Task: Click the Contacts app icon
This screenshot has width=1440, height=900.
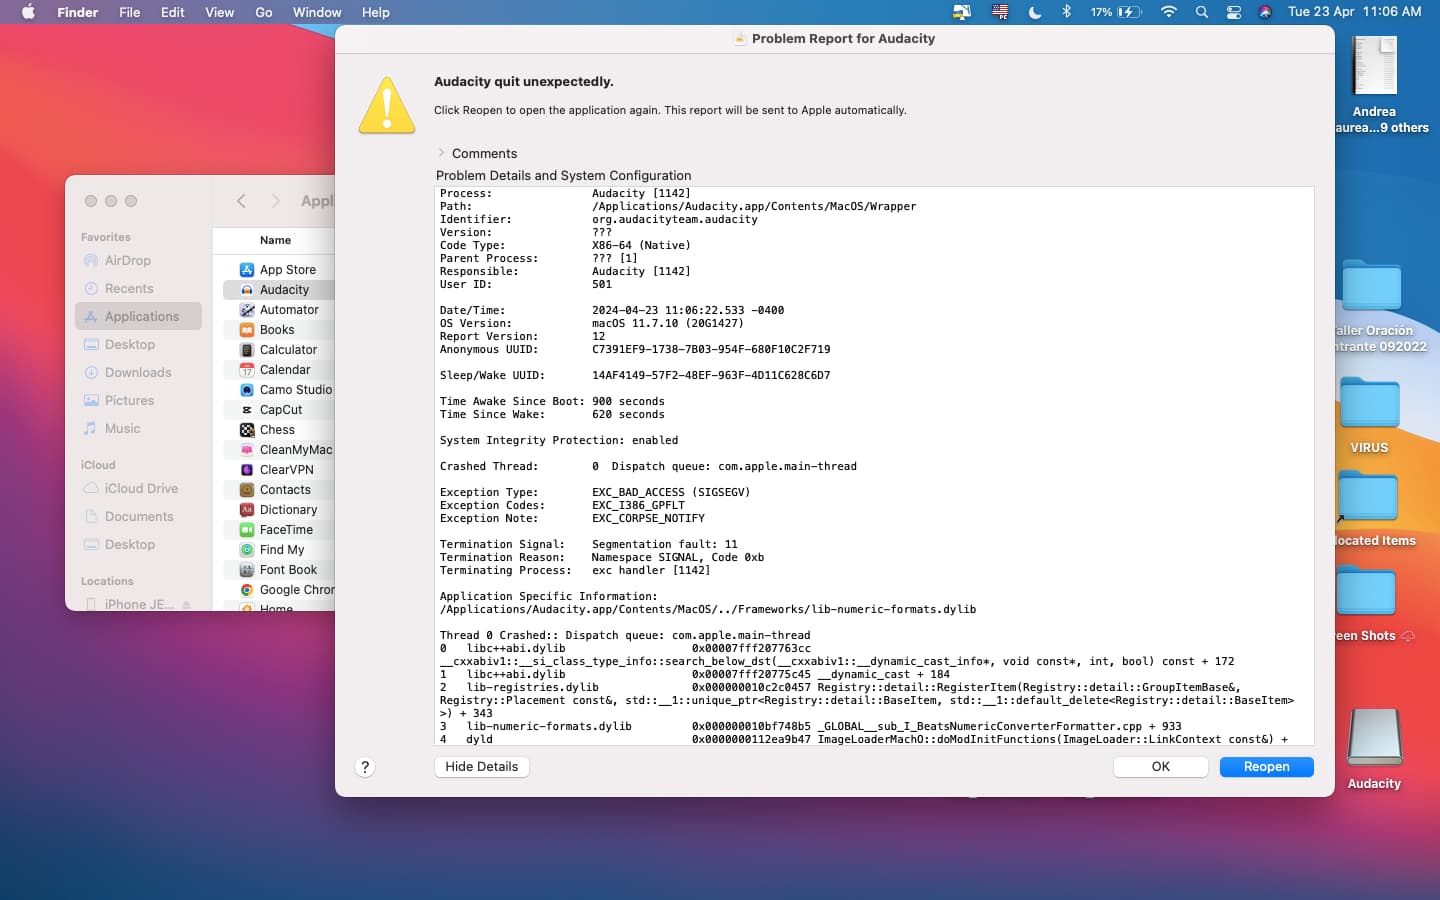Action: [247, 490]
